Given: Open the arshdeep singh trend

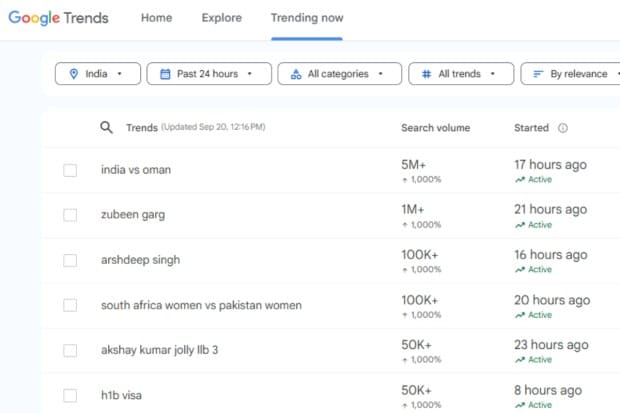Looking at the screenshot, I should coord(140,260).
